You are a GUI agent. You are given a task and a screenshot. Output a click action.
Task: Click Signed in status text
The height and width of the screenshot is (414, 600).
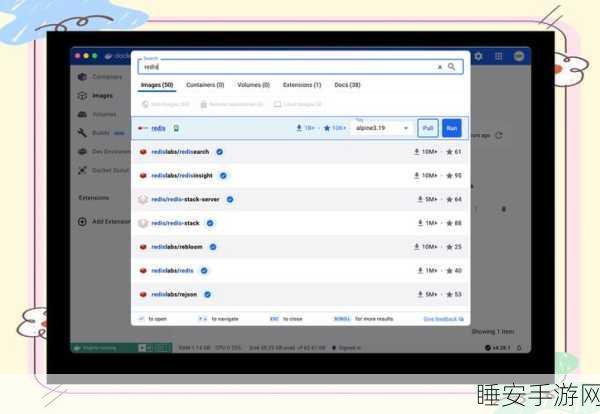point(347,348)
